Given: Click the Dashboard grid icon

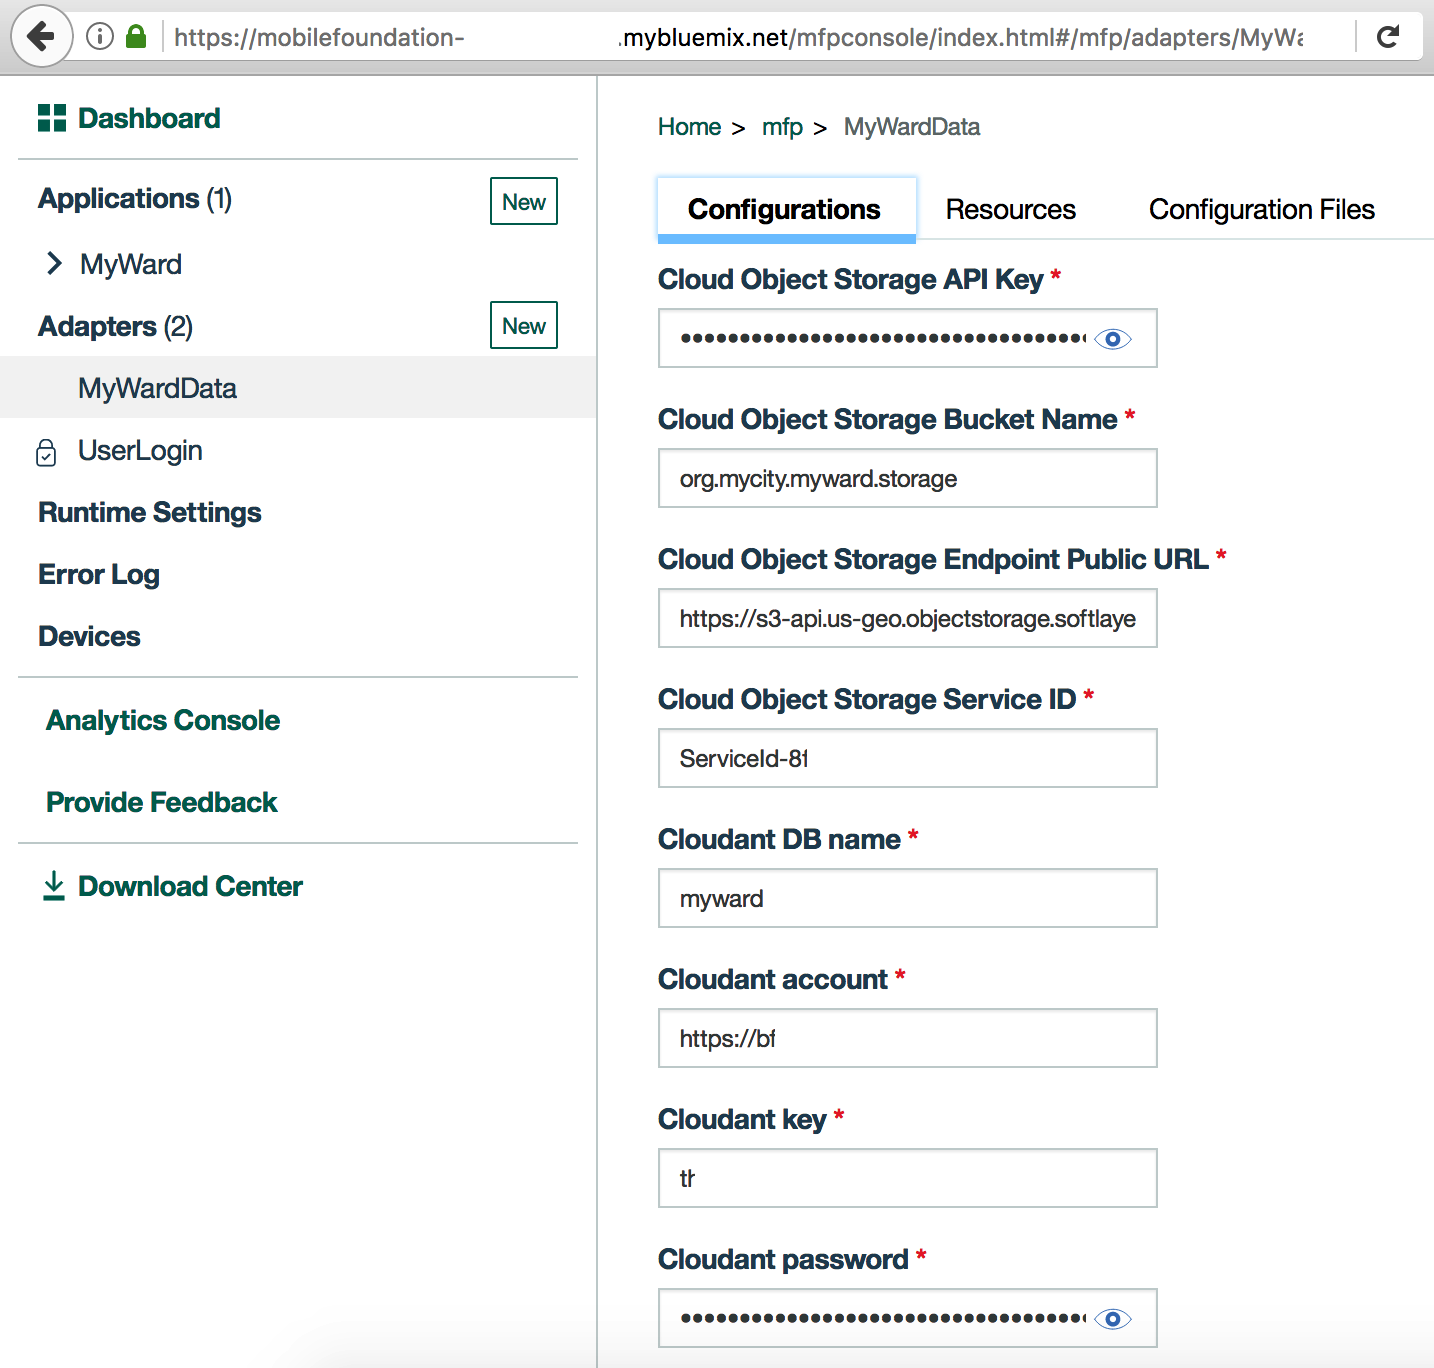Looking at the screenshot, I should (52, 117).
